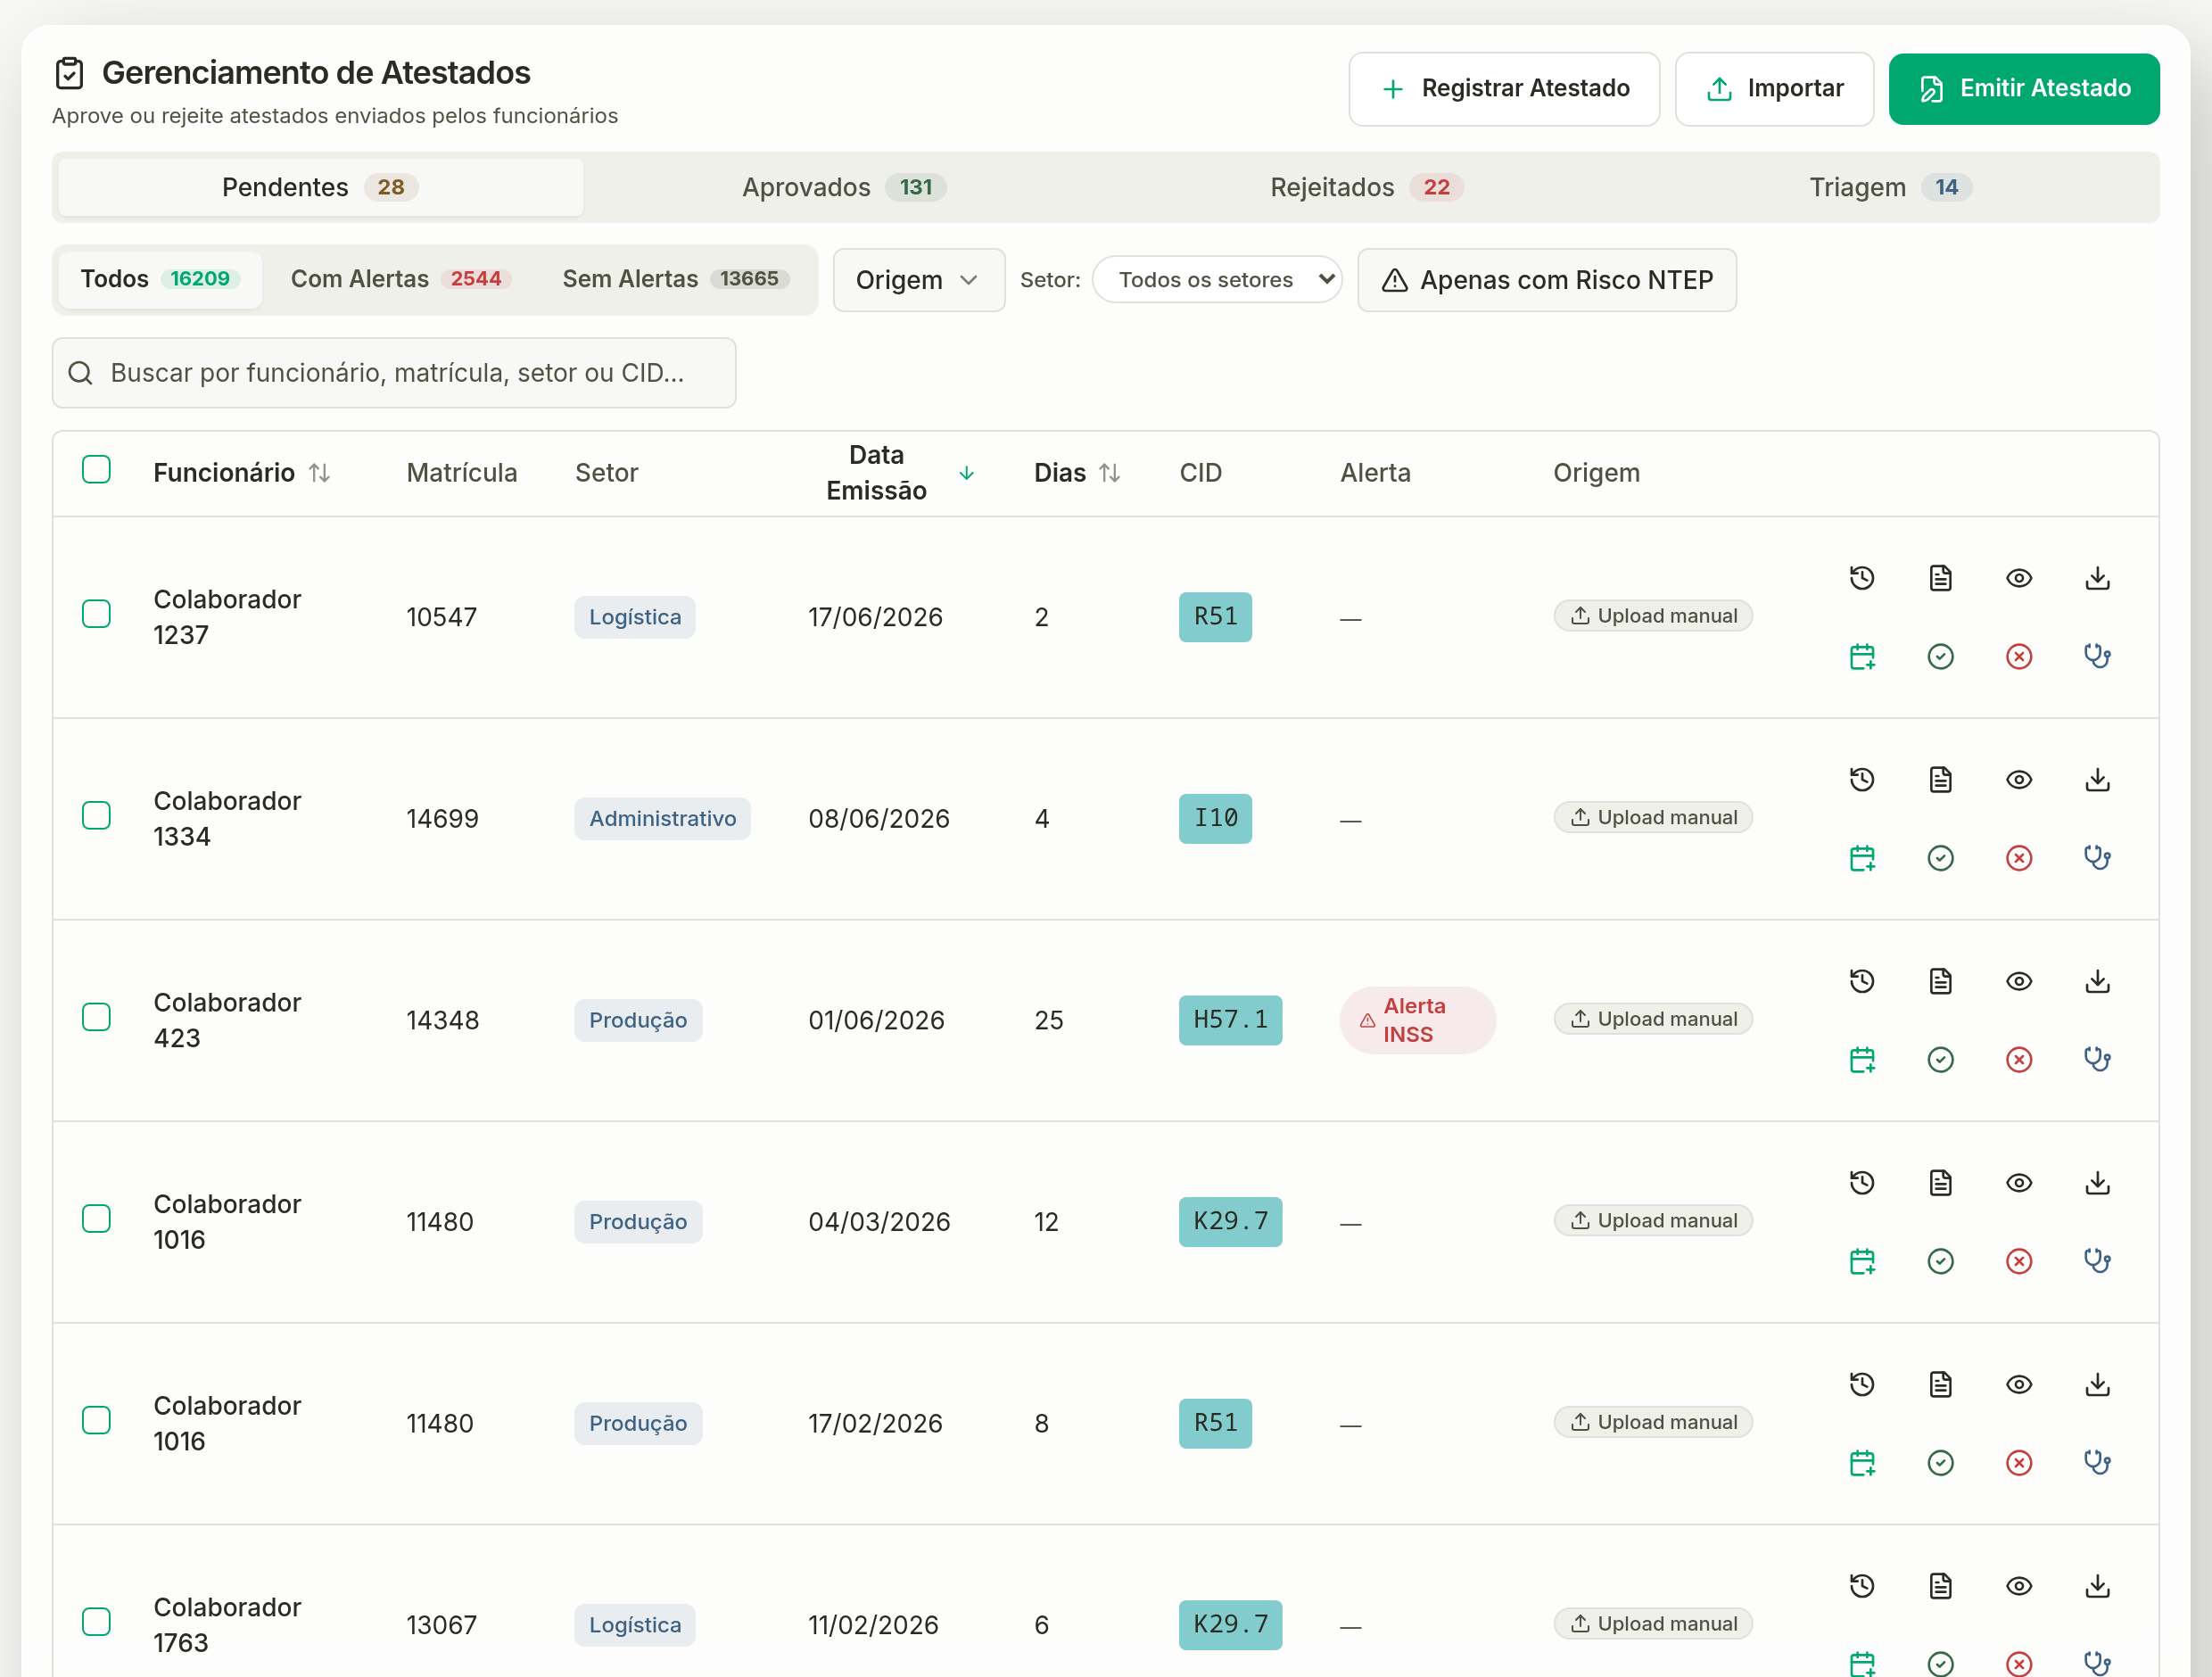
Task: Click the Logística tag for Colaborador 1237
Action: 634,617
